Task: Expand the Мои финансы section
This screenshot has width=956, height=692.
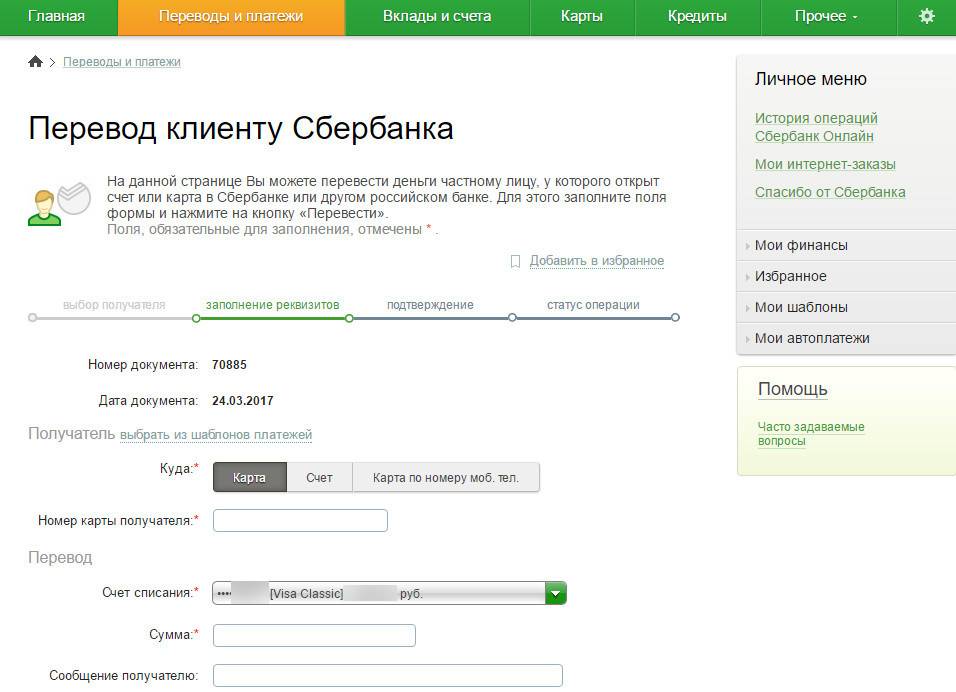Action: pyautogui.click(x=846, y=245)
